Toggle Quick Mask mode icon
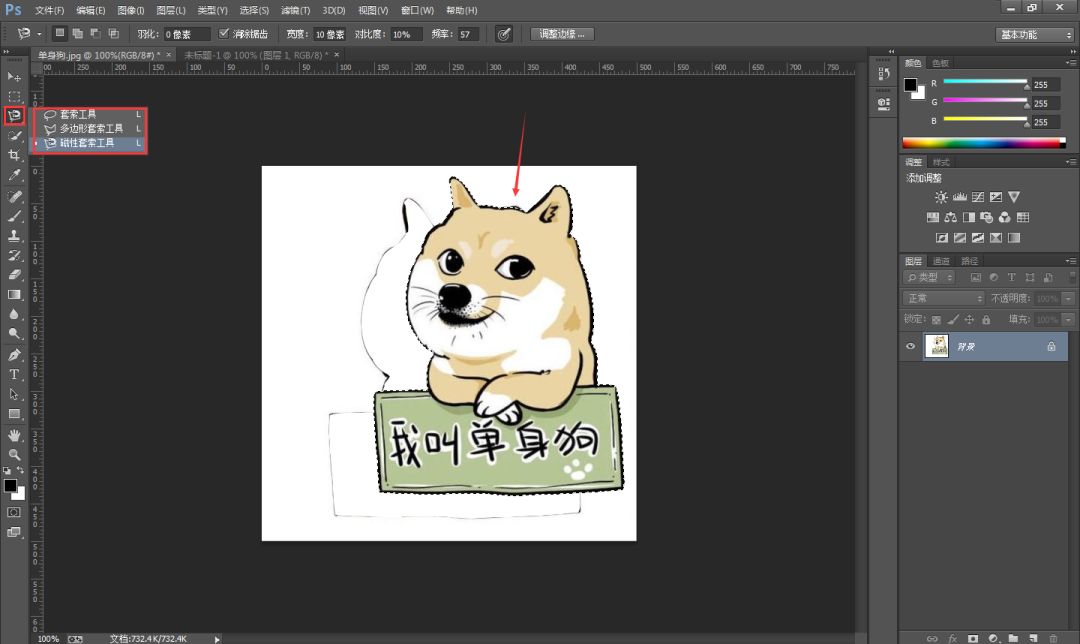Screen dimensions: 1080x644 point(14,512)
